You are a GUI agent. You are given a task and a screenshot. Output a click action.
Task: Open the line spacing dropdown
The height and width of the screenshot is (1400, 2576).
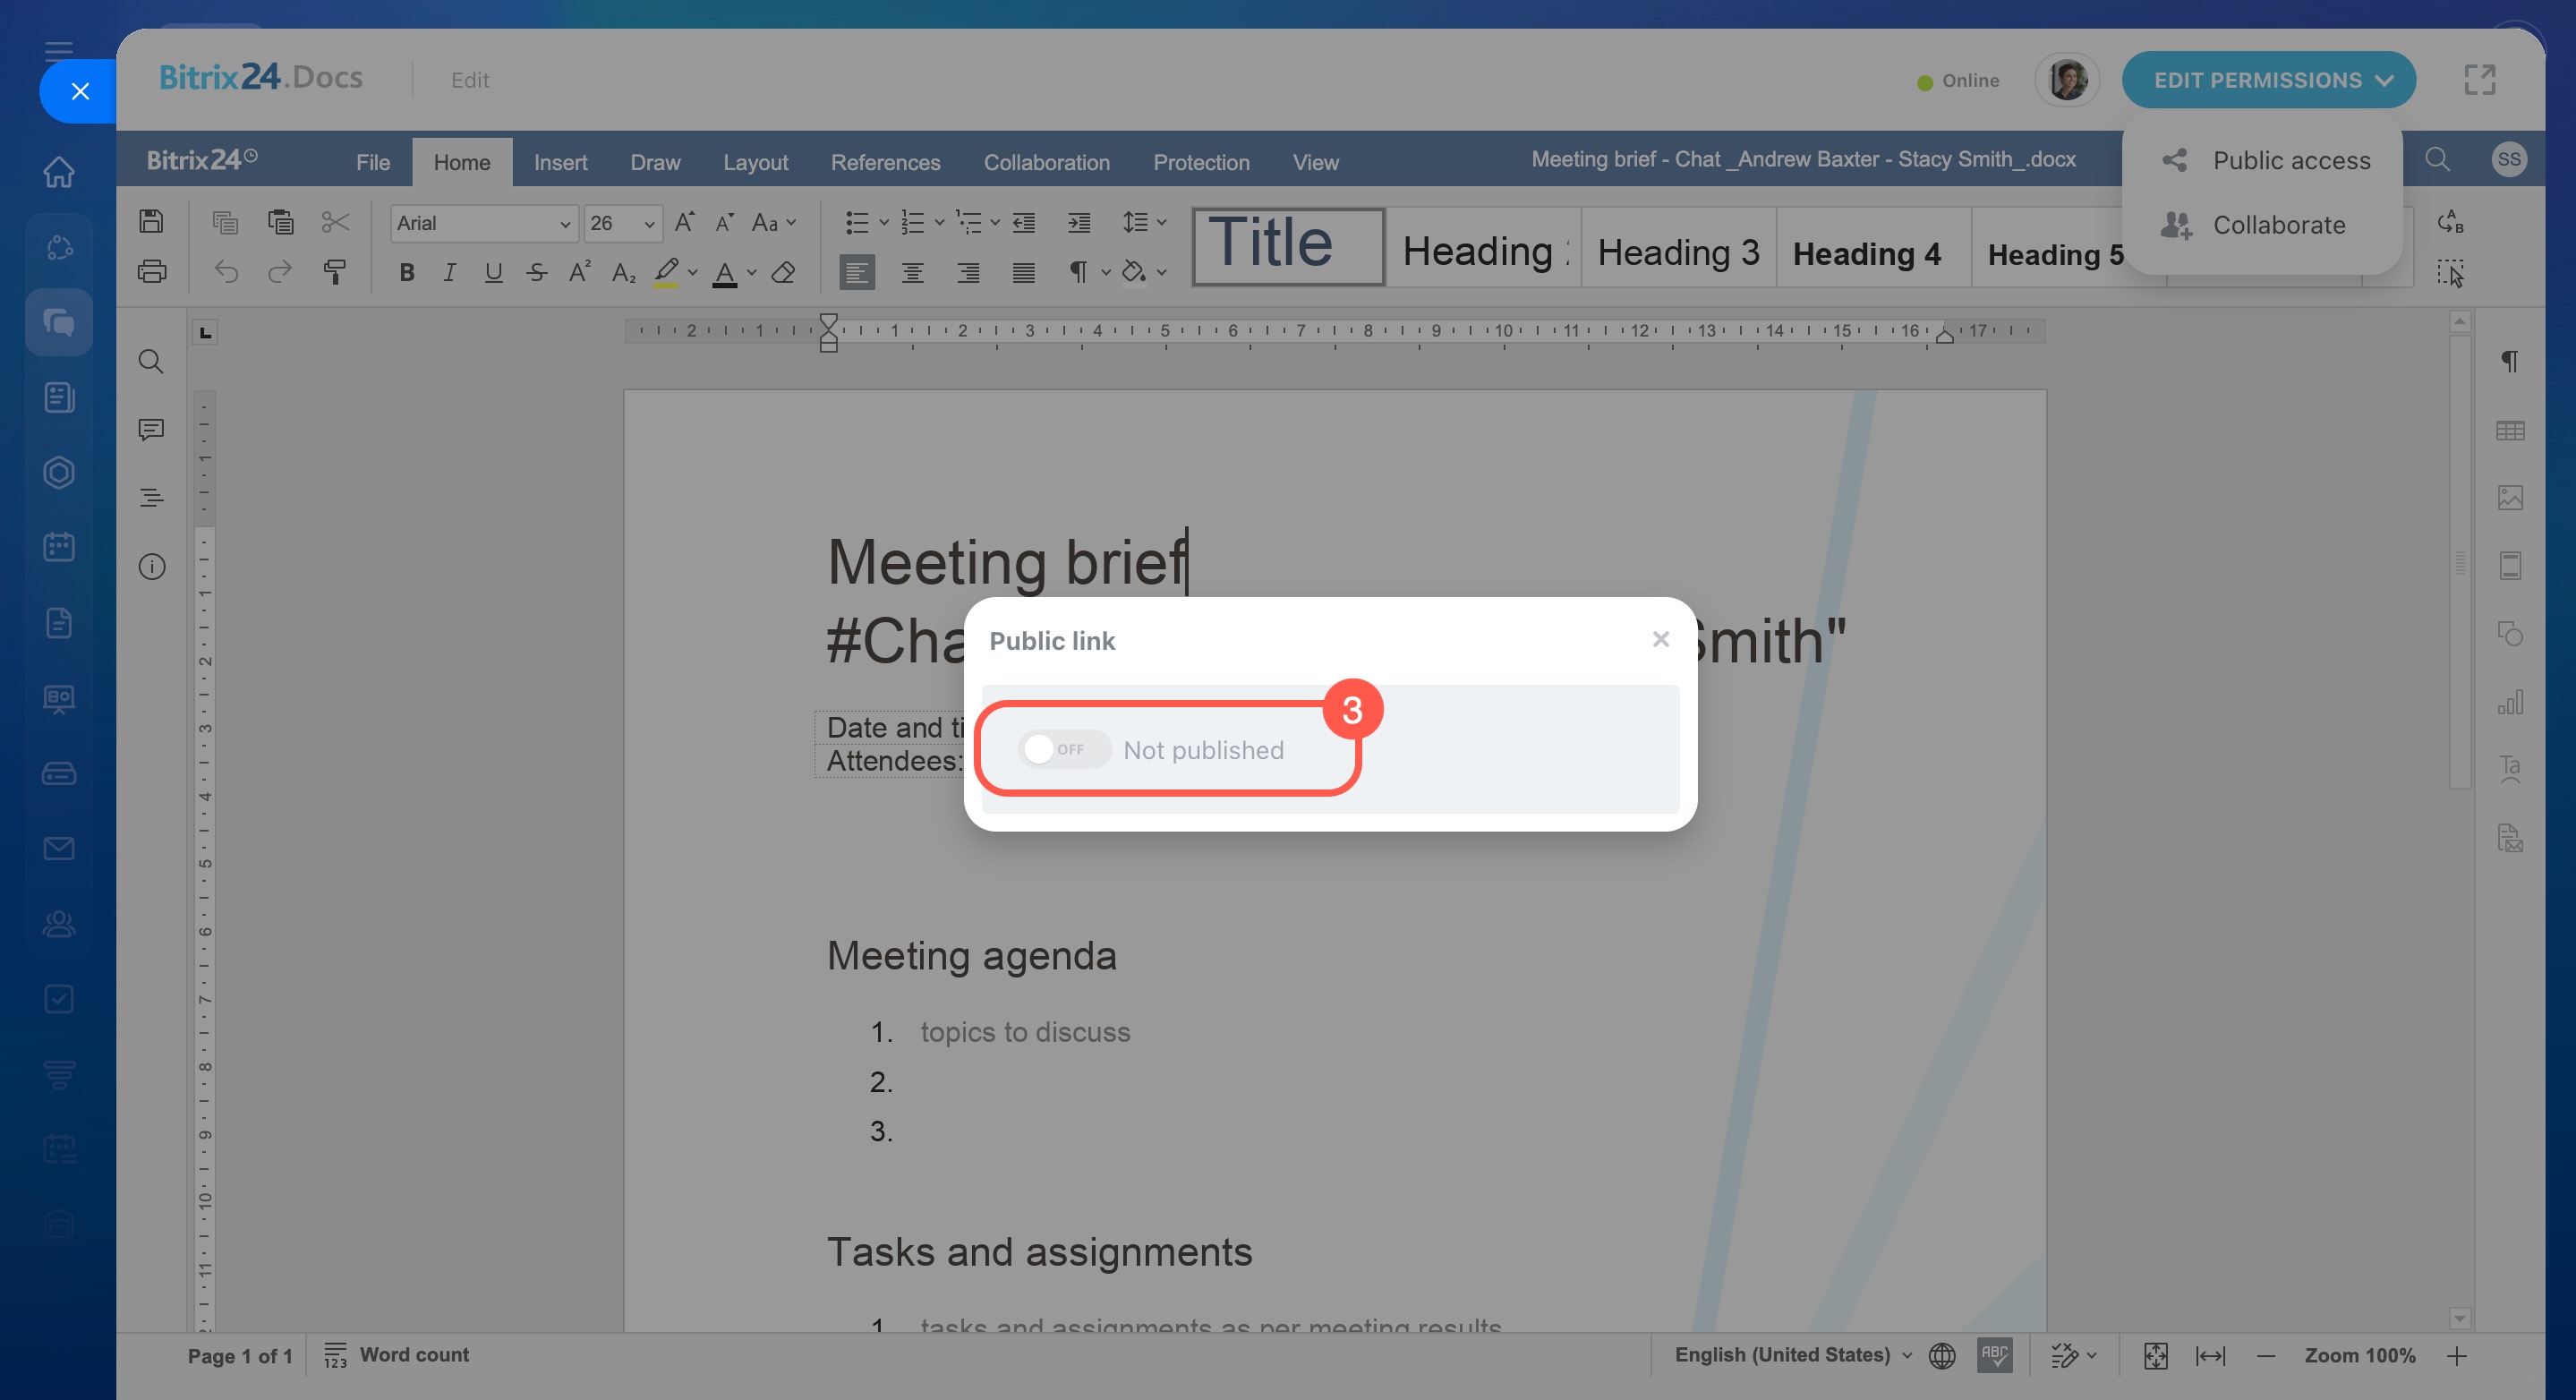(1144, 222)
